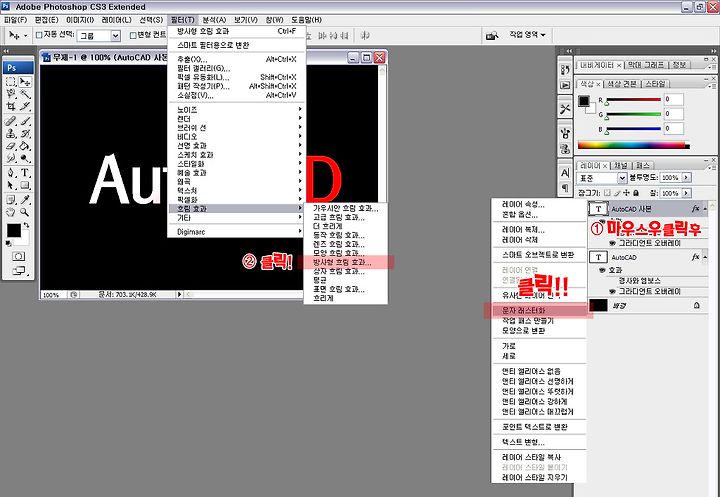Switch to the 색상 견본 tab

click(622, 84)
